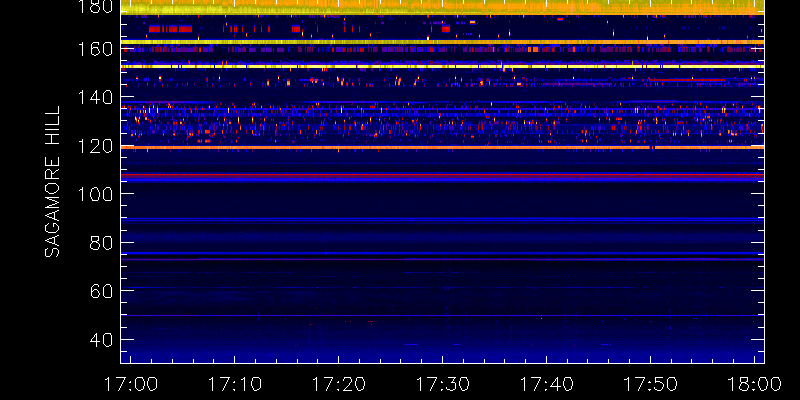Click the 17:10 time axis label
This screenshot has height=400, width=800.
pyautogui.click(x=235, y=384)
